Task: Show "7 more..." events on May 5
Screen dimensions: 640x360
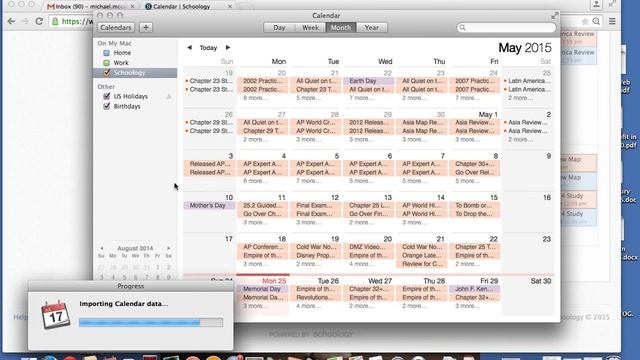Action: [x=309, y=181]
